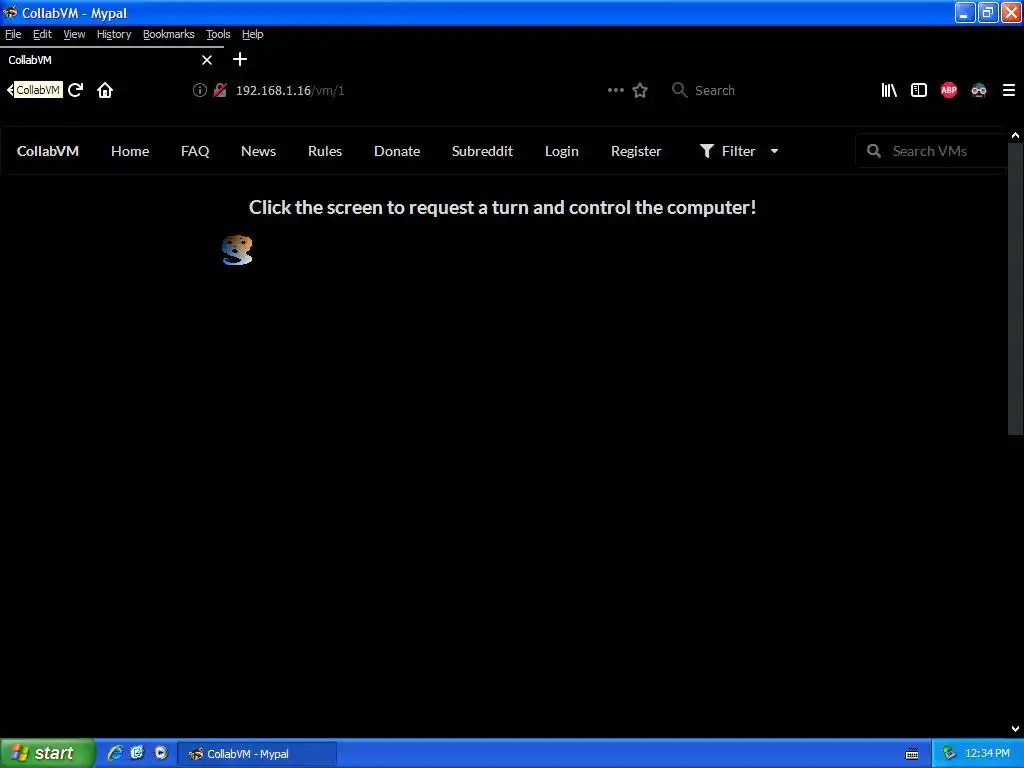Reload the current page
Image resolution: width=1024 pixels, height=768 pixels.
click(x=76, y=90)
